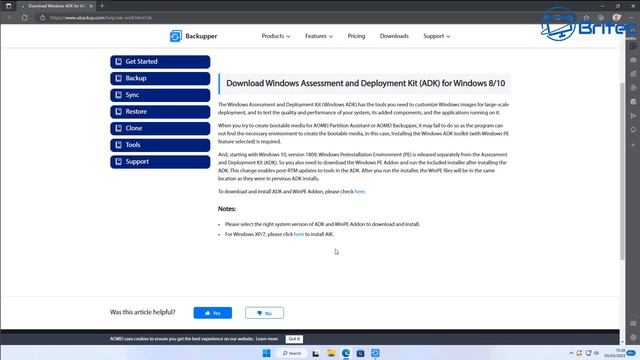
Task: Open the Clone sidebar section
Action: click(160, 129)
